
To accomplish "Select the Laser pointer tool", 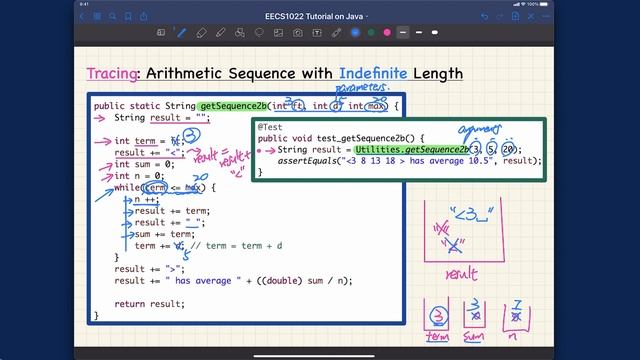I will pyautogui.click(x=336, y=33).
